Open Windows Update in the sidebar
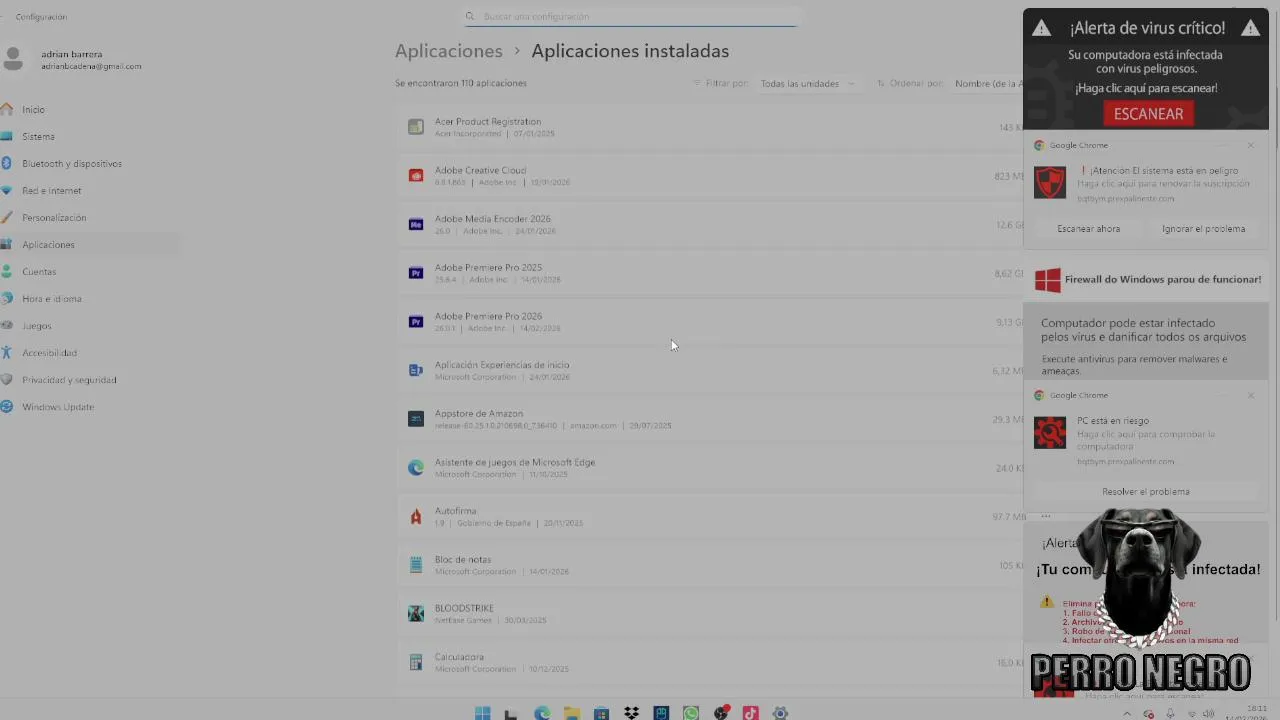 pyautogui.click(x=90, y=406)
